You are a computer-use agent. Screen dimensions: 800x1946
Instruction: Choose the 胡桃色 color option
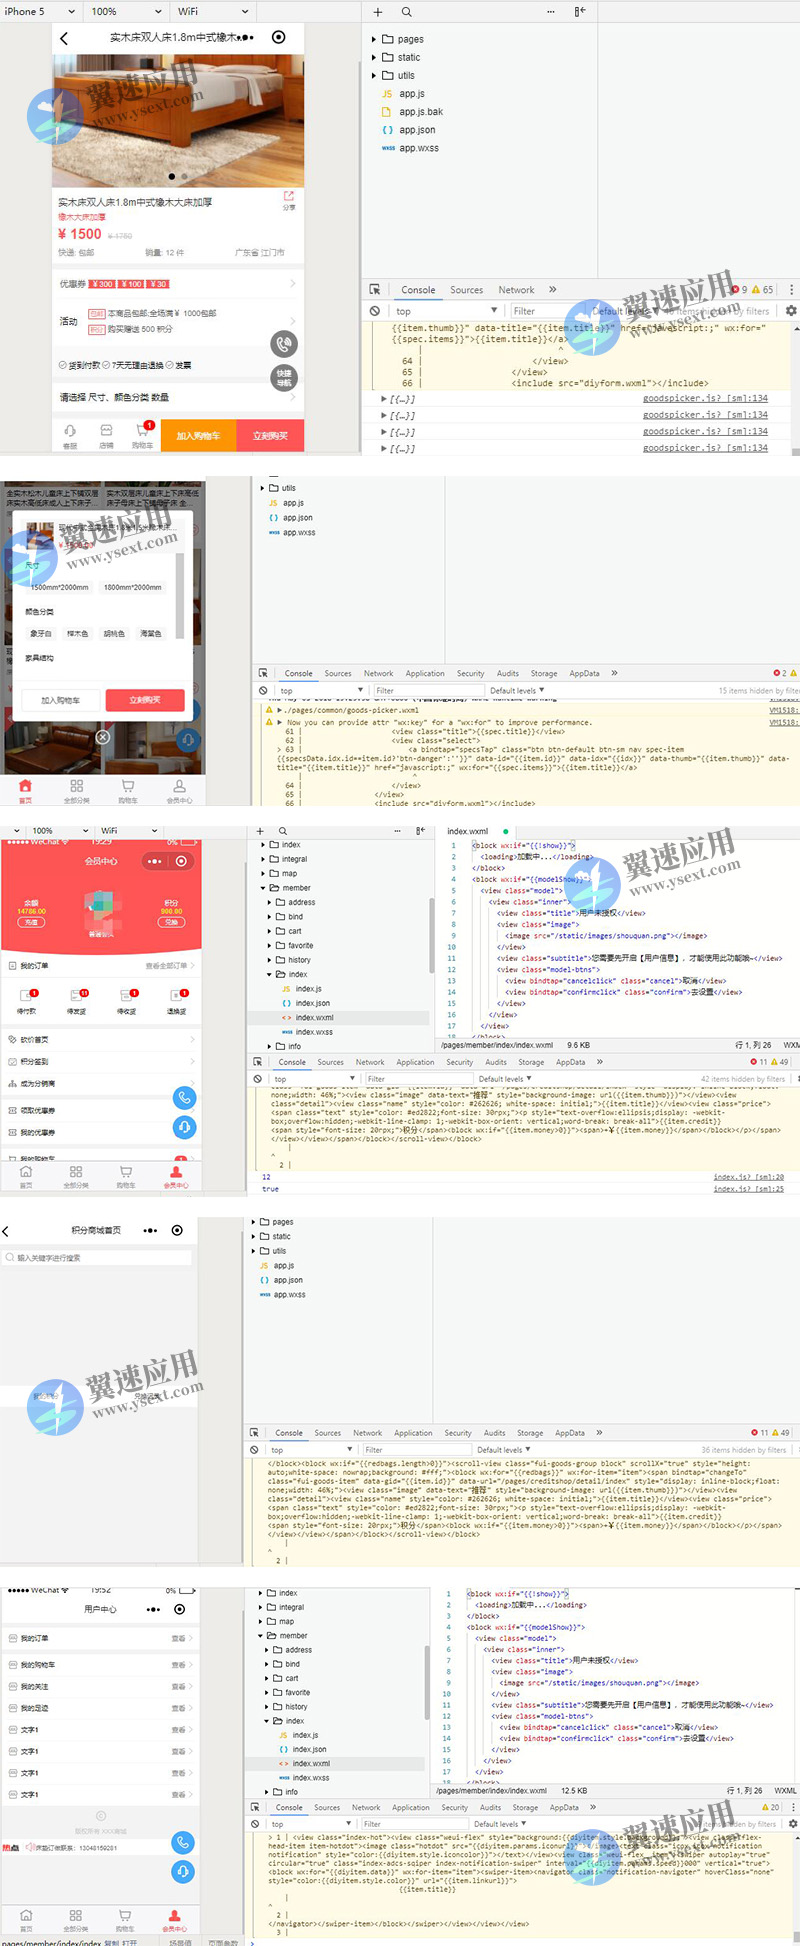[x=114, y=633]
